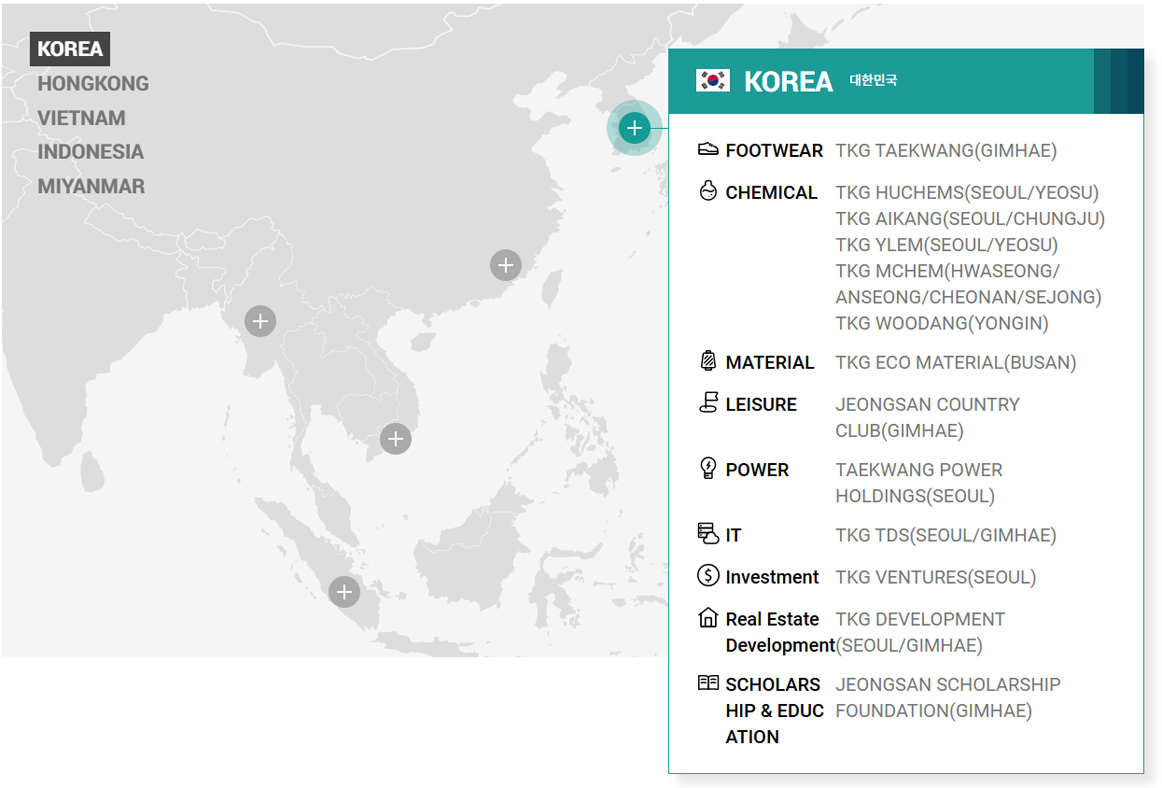Click the investment dollar coin icon
This screenshot has width=1162, height=788.
click(x=708, y=576)
